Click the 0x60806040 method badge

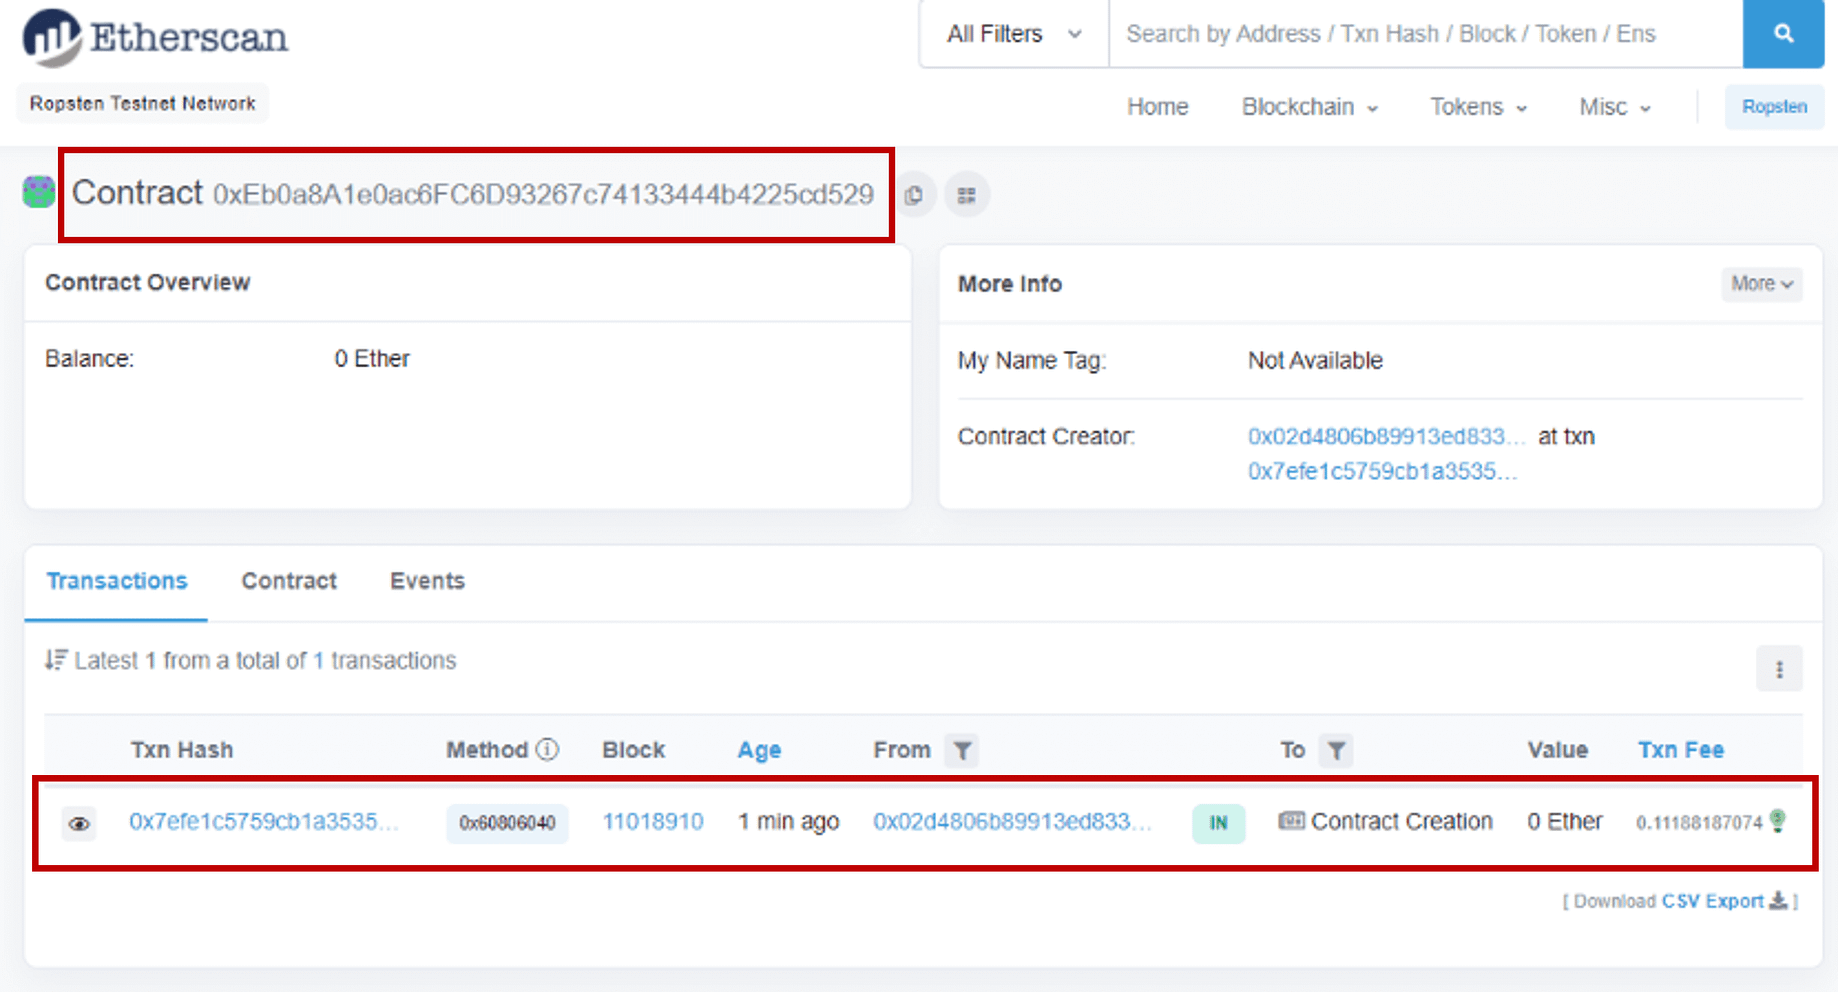(507, 823)
